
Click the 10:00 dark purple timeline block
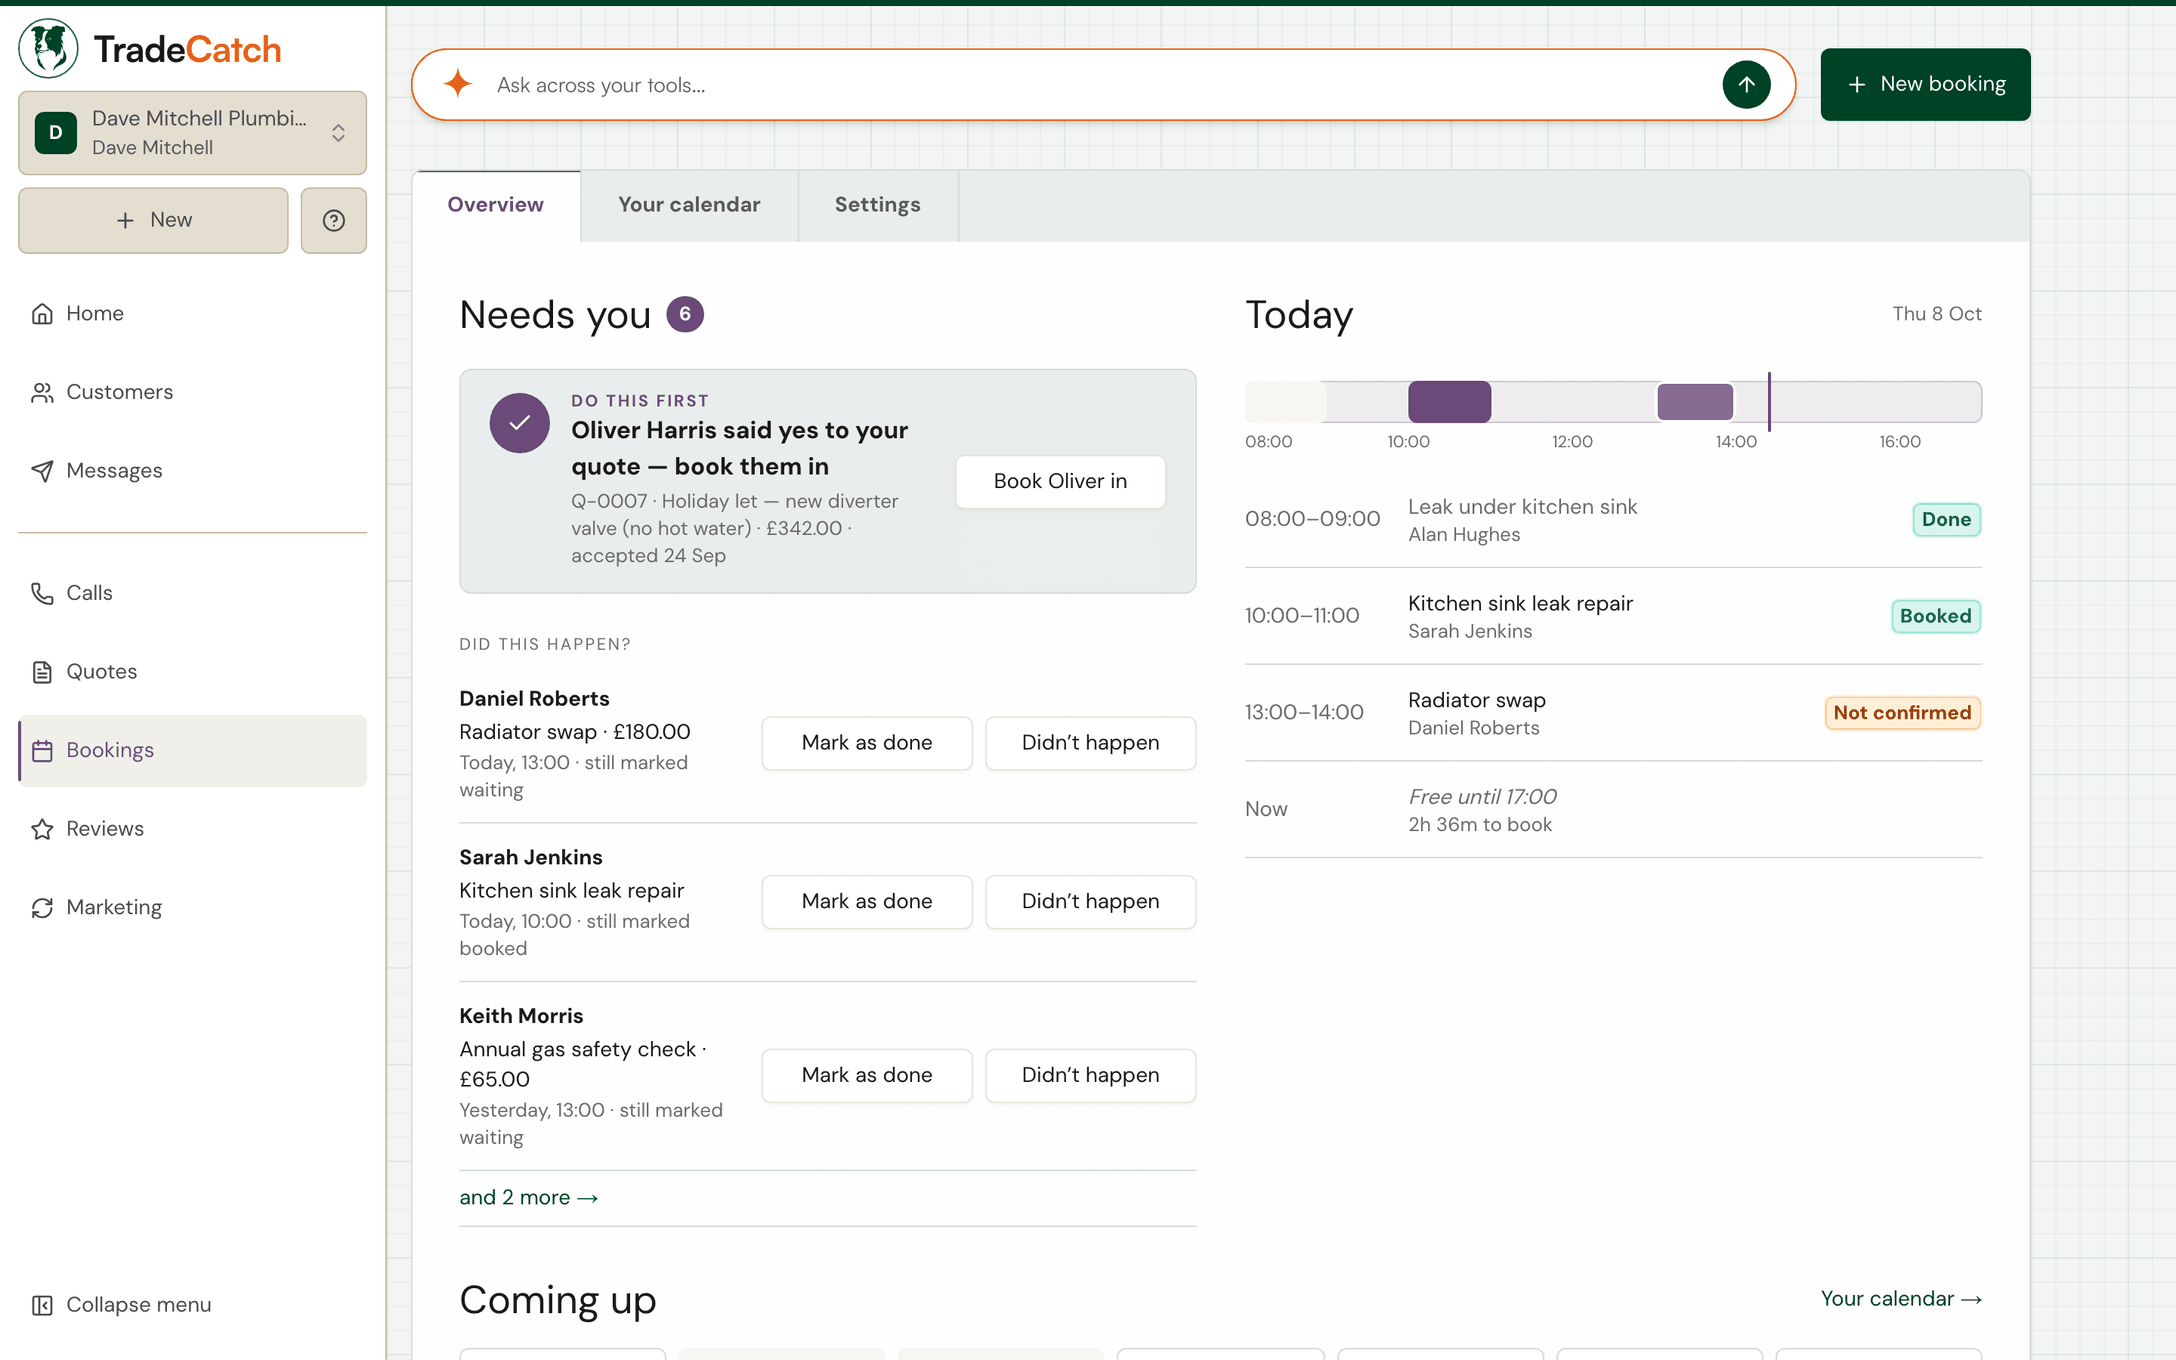(x=1449, y=402)
